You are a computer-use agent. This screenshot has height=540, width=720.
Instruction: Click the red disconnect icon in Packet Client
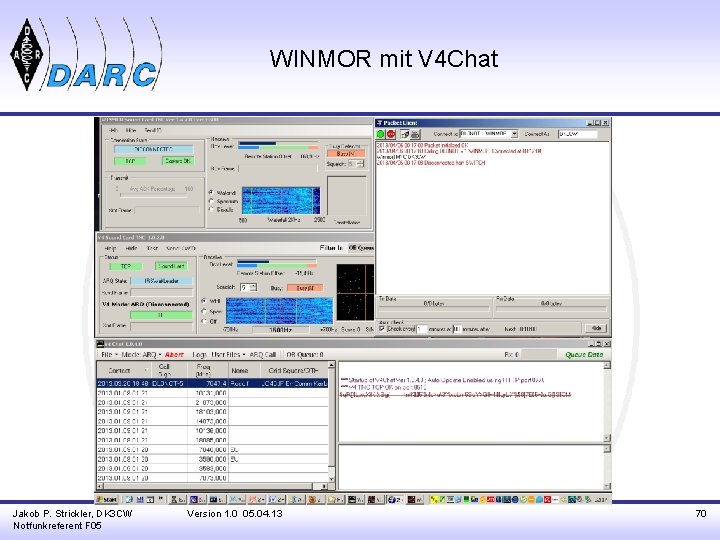coord(391,134)
